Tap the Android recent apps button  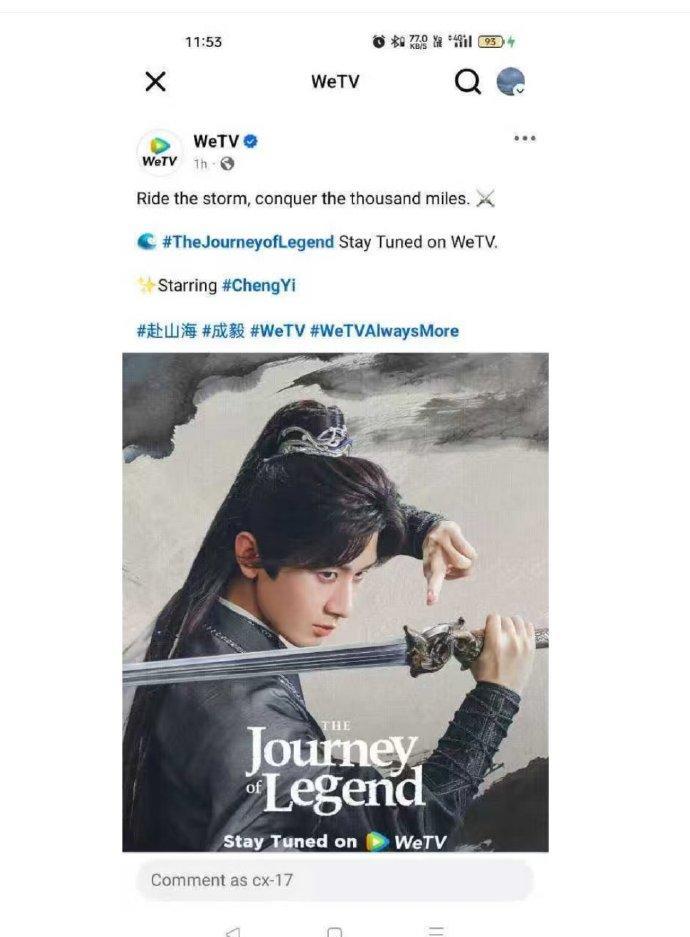pyautogui.click(x=436, y=931)
